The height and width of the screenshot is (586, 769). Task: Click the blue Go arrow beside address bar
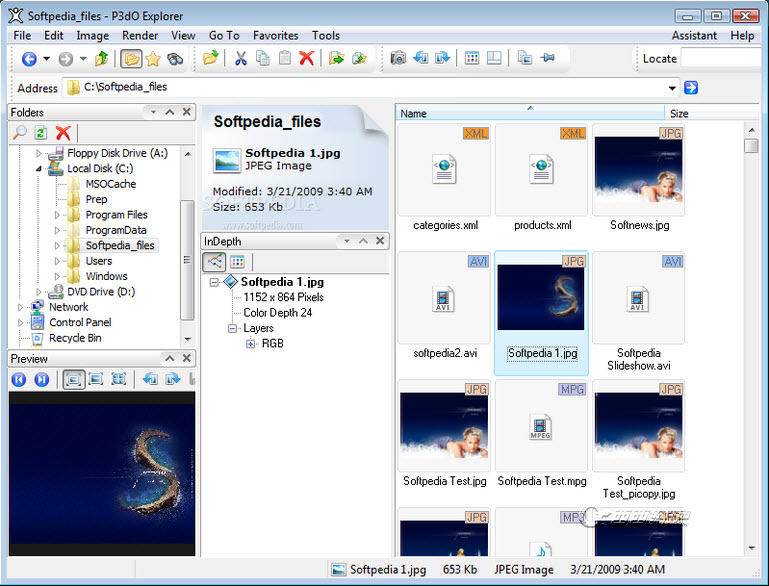point(691,88)
